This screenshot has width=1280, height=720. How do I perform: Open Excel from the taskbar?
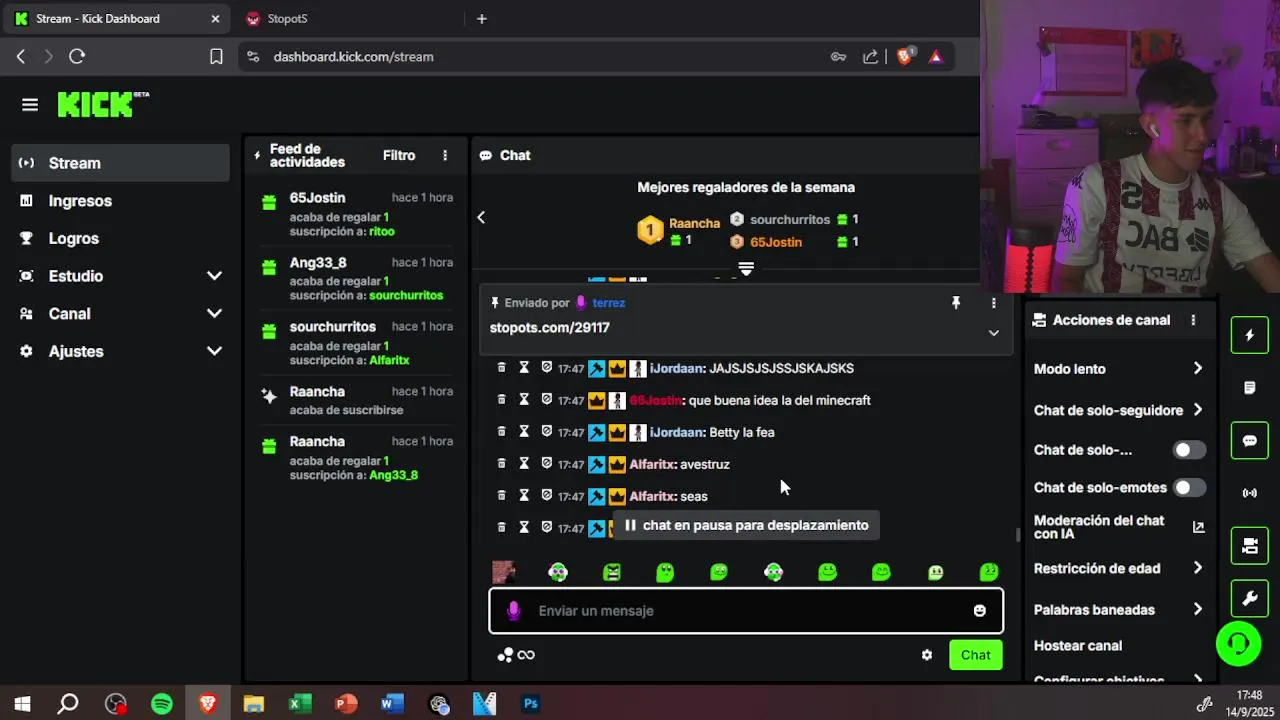click(x=299, y=704)
